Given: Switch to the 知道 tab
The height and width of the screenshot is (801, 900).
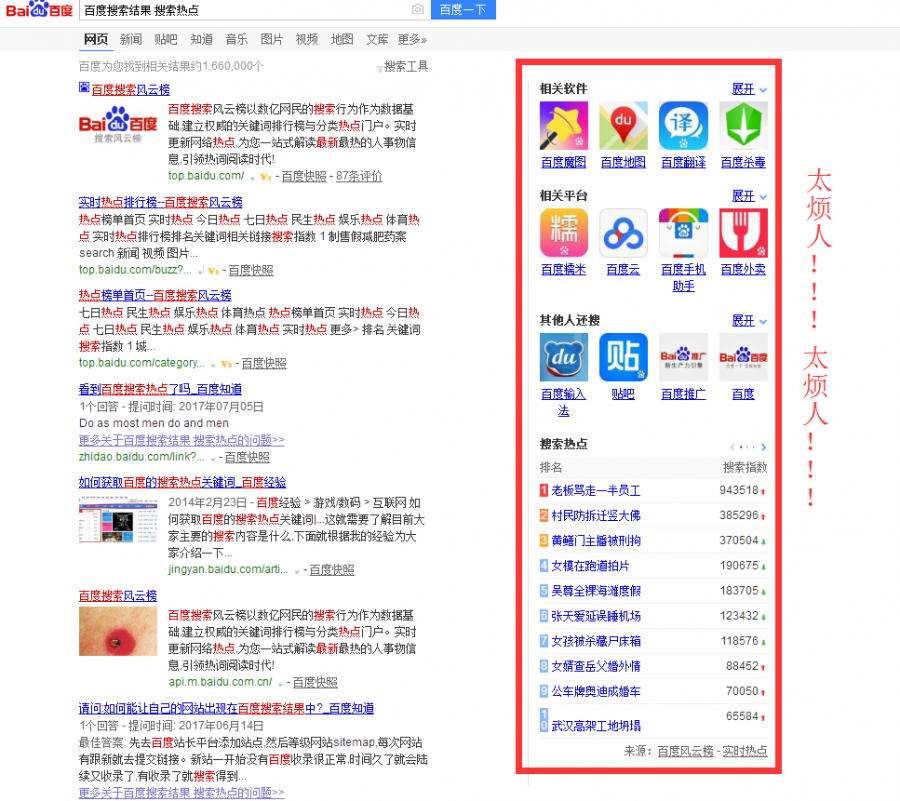Looking at the screenshot, I should click(201, 40).
